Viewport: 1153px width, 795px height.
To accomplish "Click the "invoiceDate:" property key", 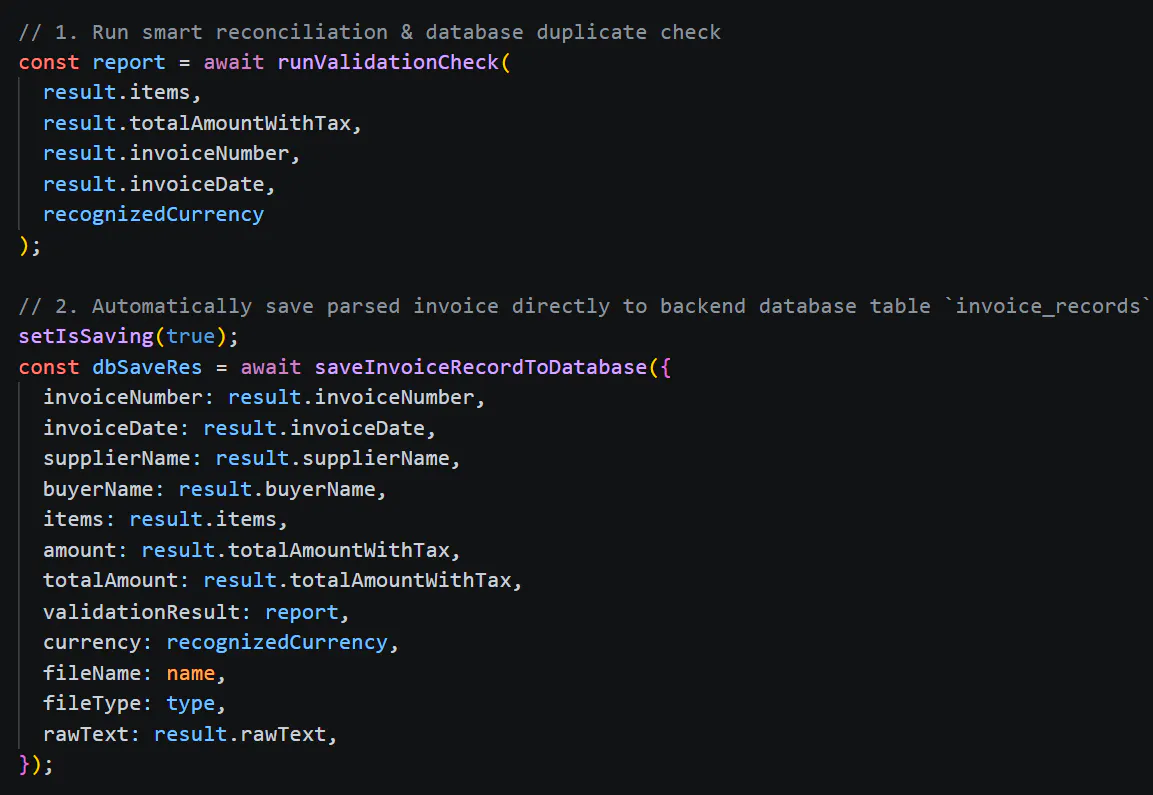I will coord(116,428).
